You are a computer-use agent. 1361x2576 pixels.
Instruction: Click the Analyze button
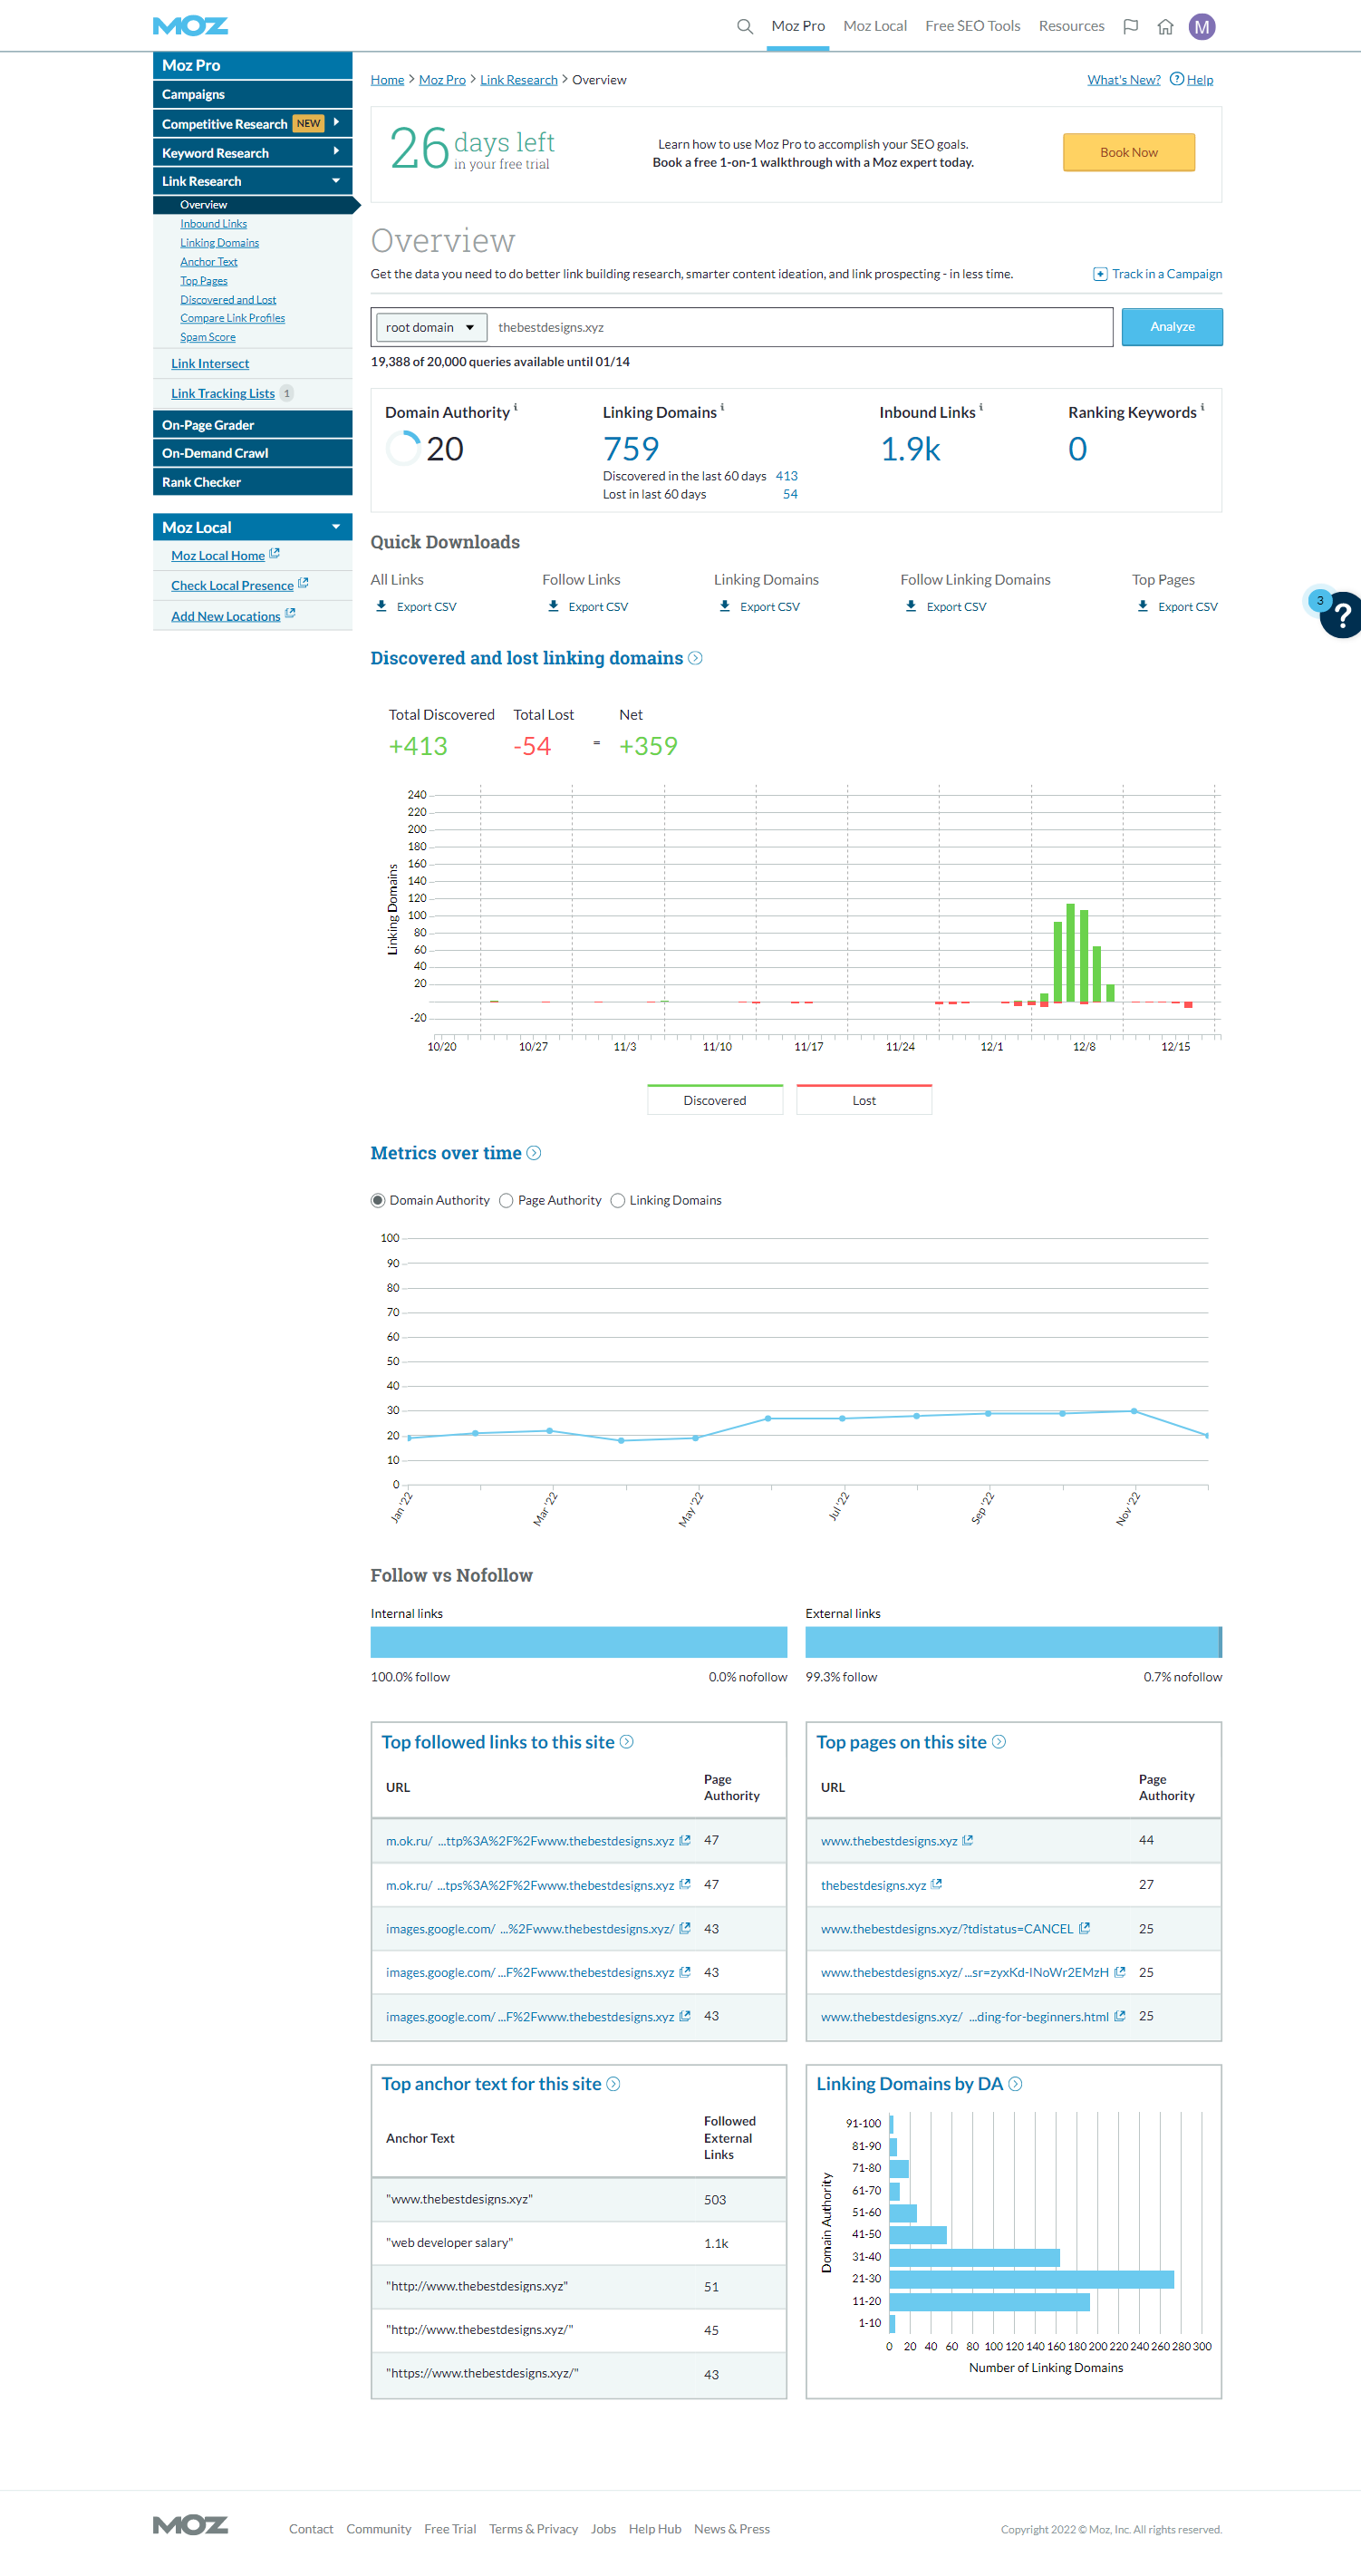tap(1171, 327)
